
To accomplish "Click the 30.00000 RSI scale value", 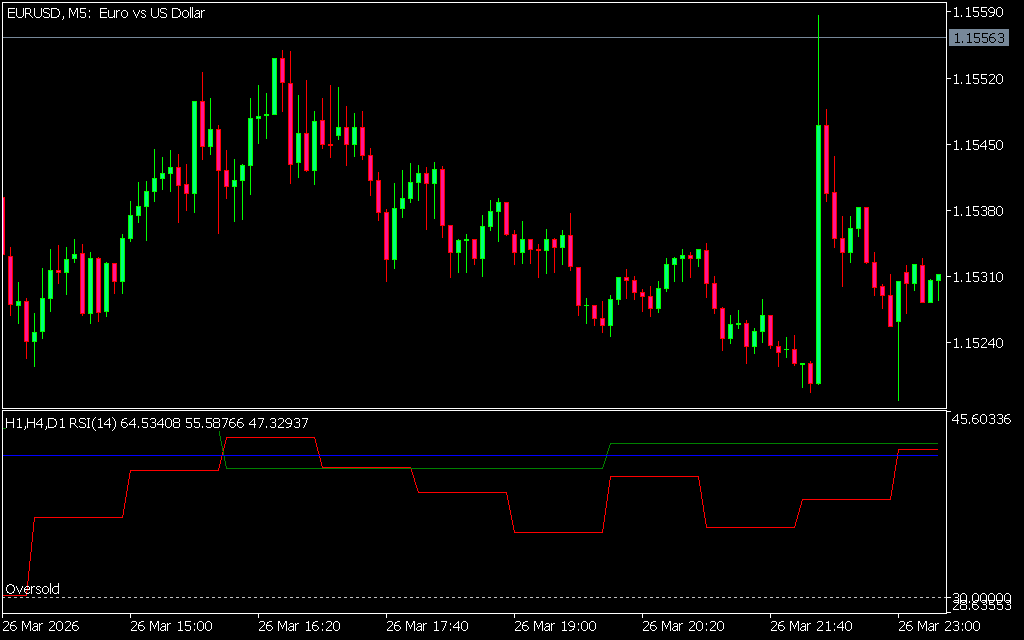I will pyautogui.click(x=981, y=596).
